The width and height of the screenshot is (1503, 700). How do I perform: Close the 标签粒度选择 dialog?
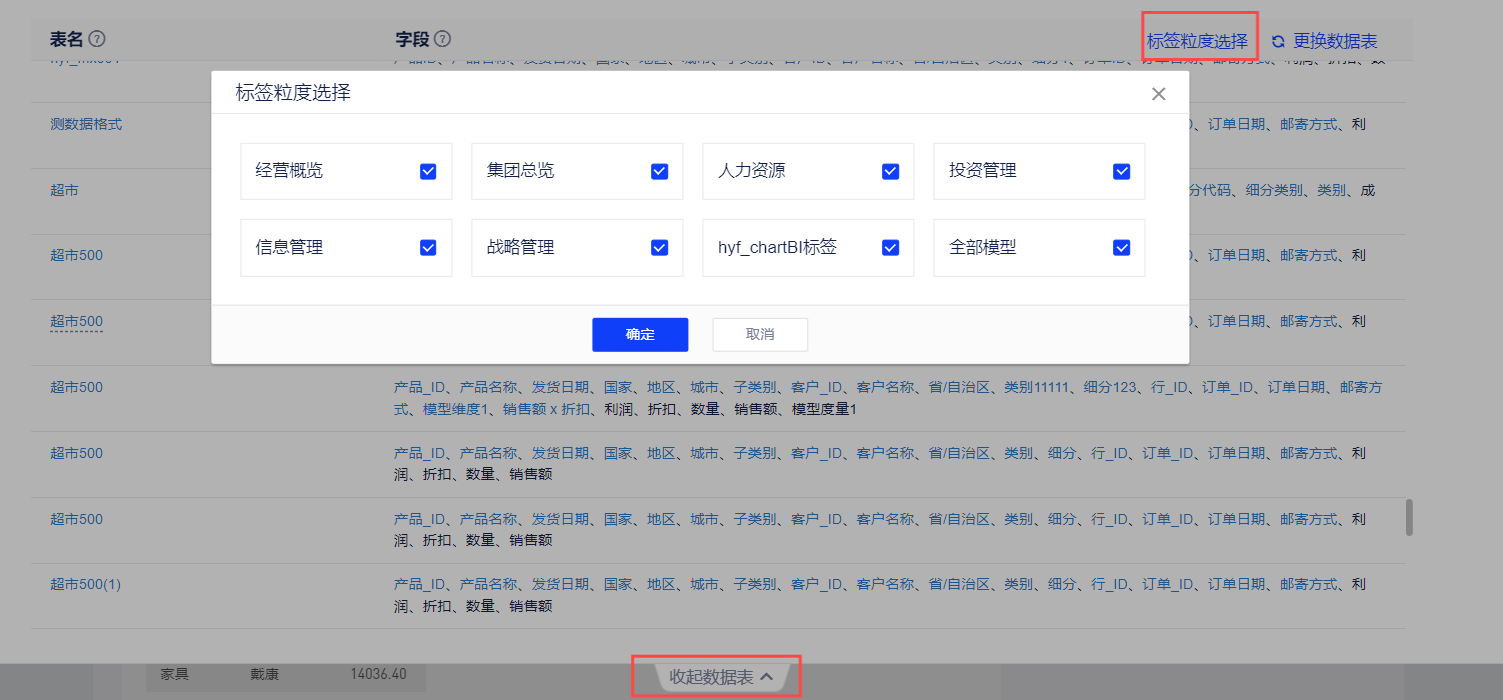point(1158,94)
